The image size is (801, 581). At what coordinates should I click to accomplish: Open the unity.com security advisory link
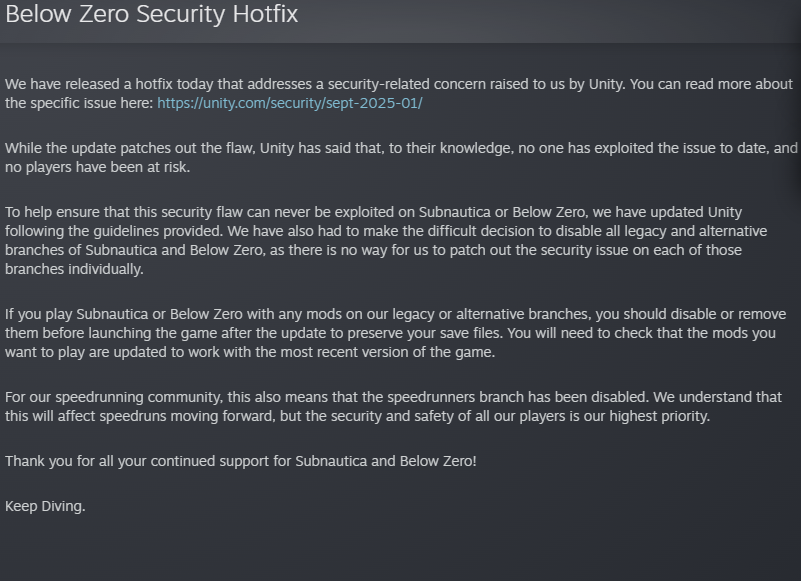pos(289,103)
